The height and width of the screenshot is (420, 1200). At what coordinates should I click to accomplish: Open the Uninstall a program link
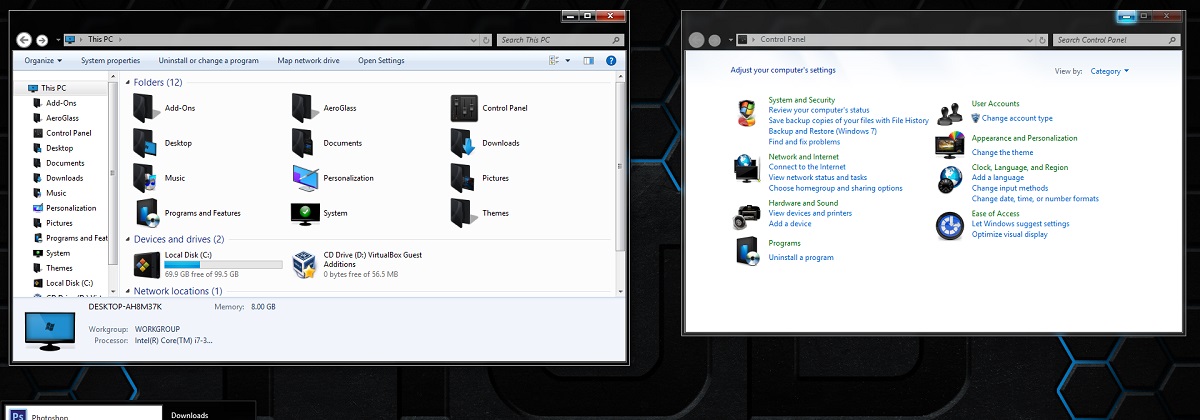pyautogui.click(x=800, y=258)
